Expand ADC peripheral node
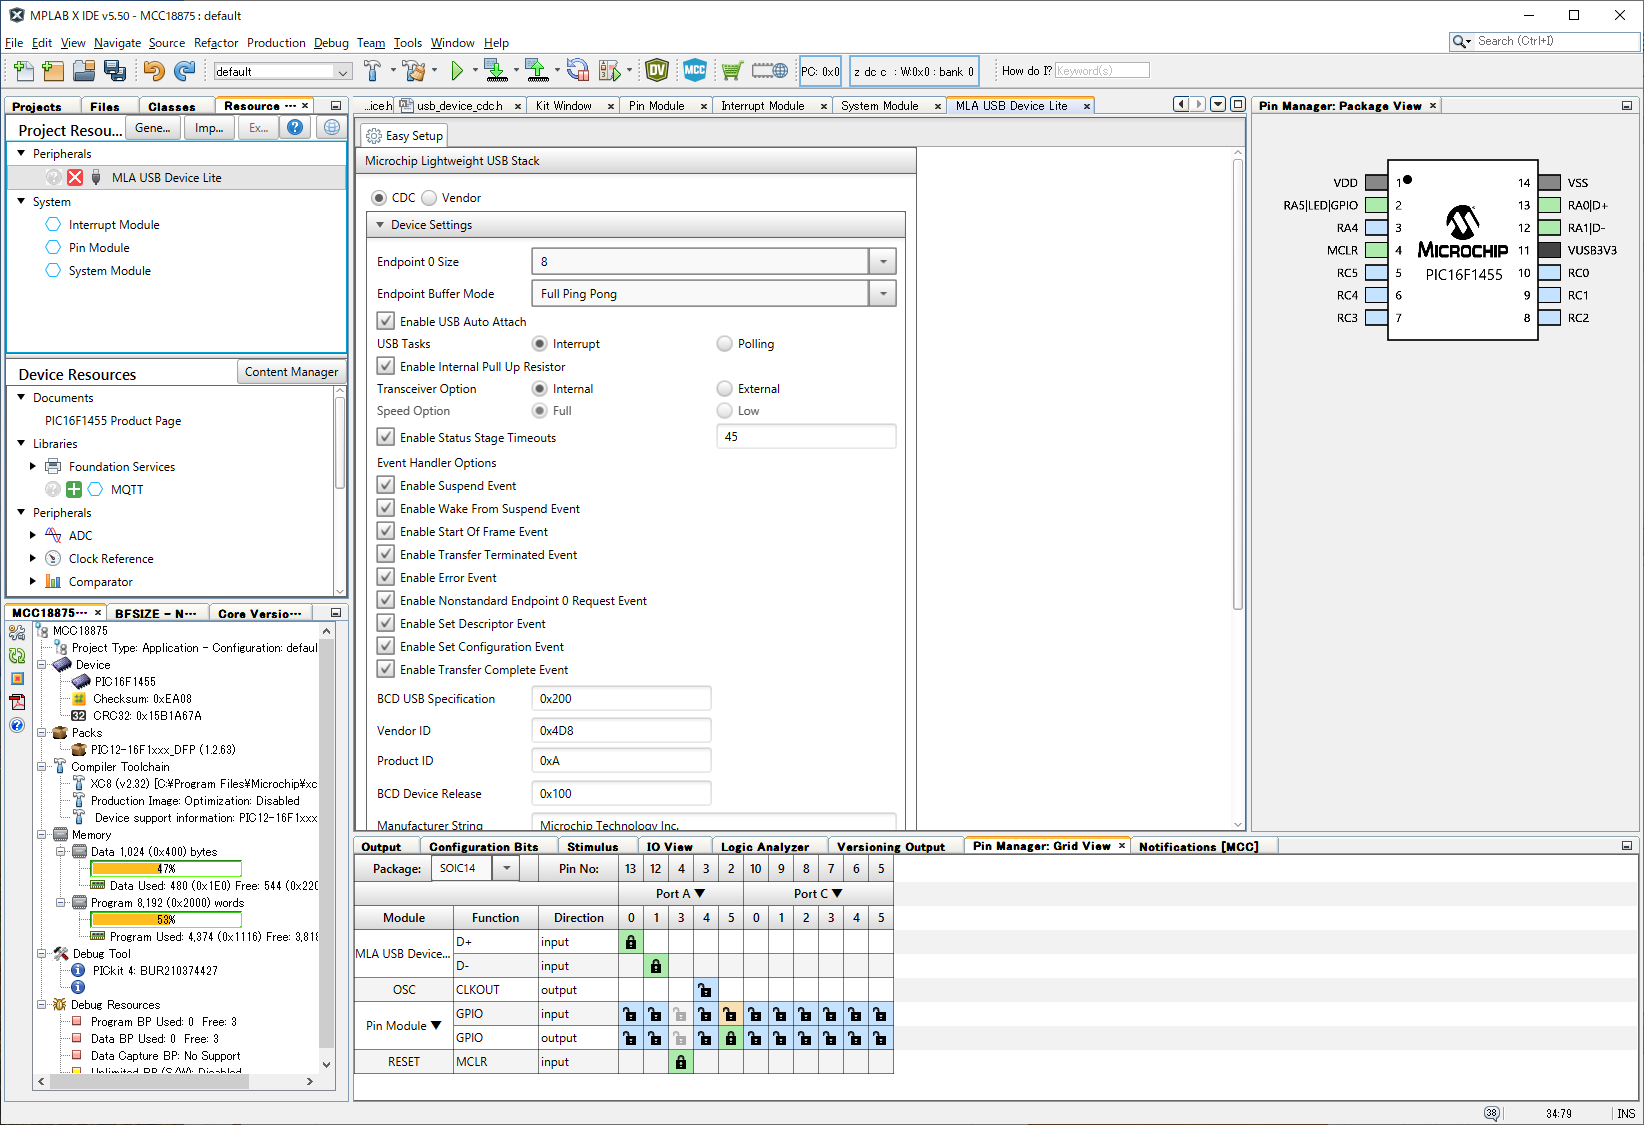This screenshot has width=1644, height=1125. click(x=33, y=535)
